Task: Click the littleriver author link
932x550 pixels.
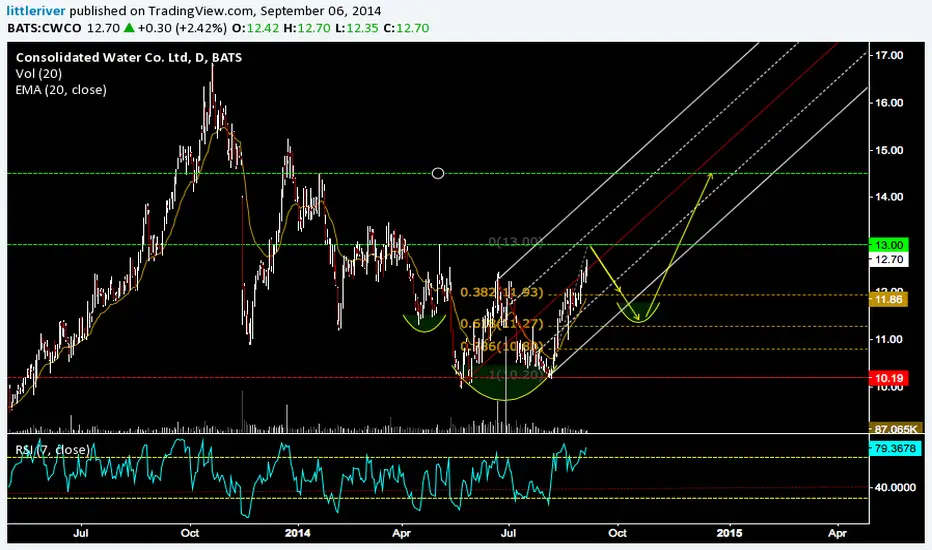Action: tap(36, 11)
